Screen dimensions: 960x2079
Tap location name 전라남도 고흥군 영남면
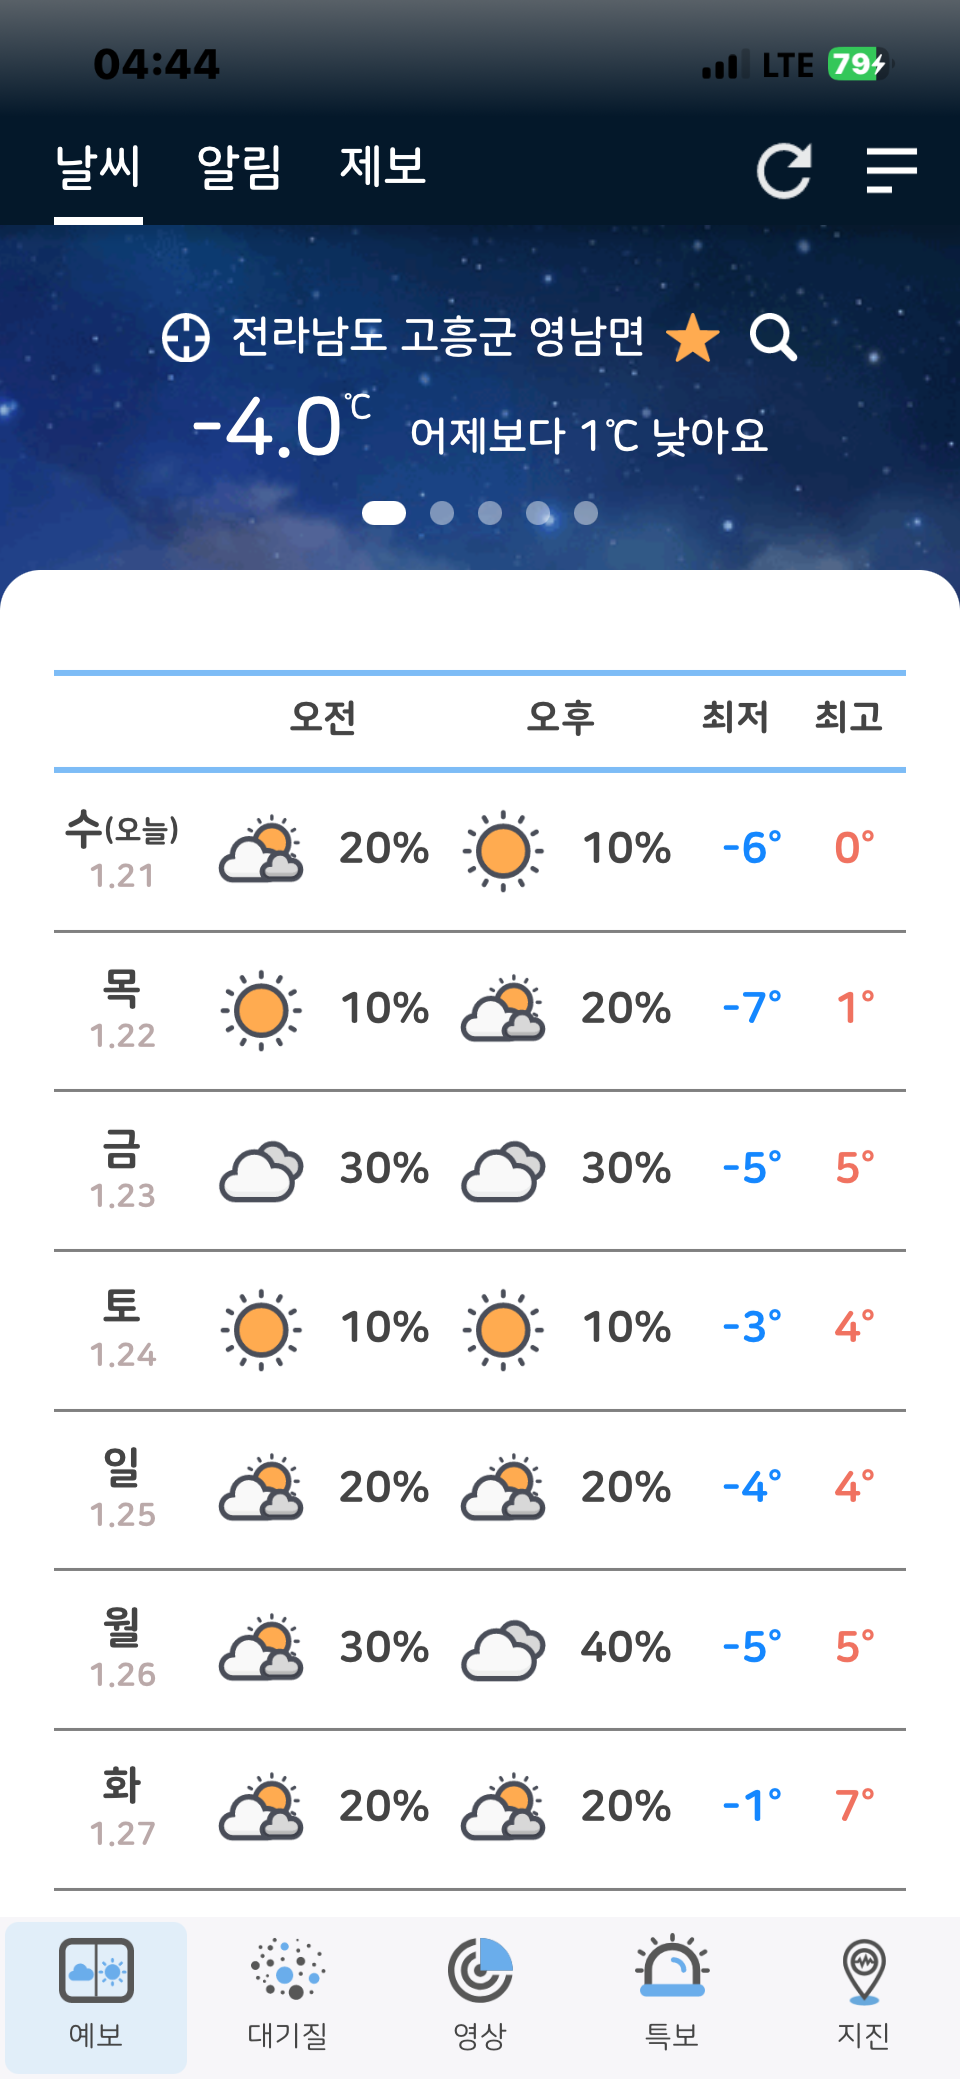tap(438, 337)
